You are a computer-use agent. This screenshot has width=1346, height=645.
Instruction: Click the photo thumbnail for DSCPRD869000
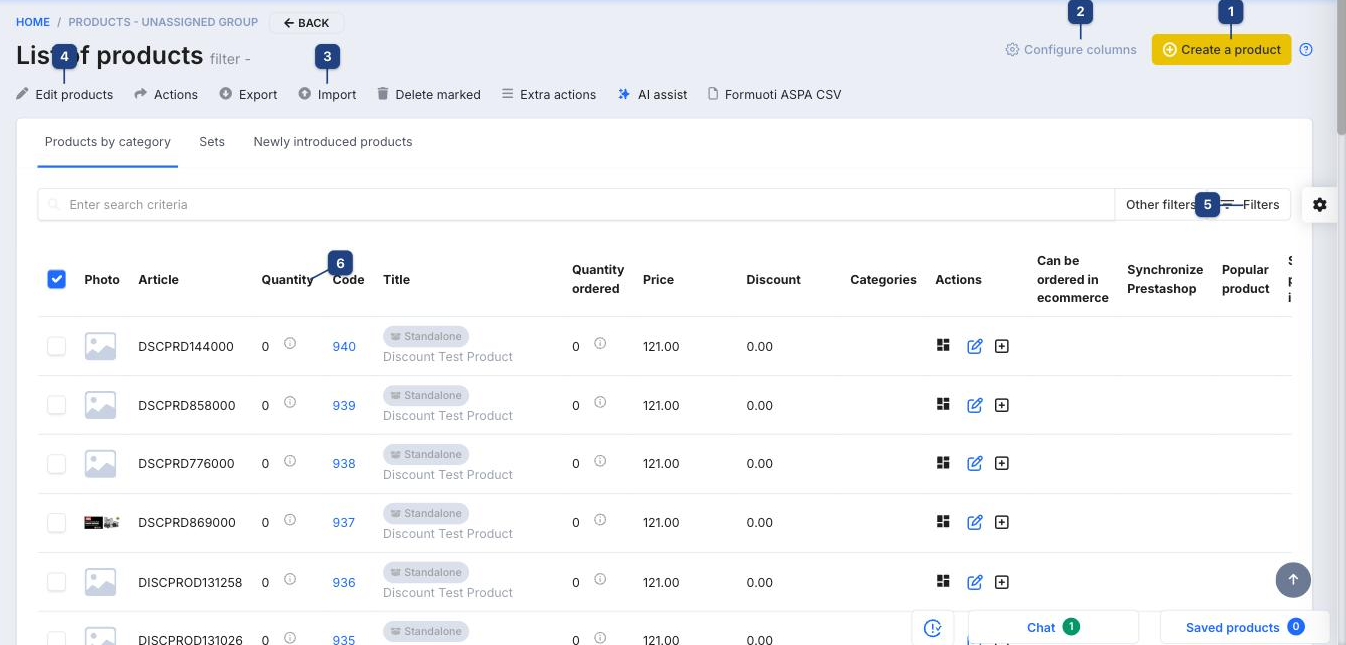[101, 522]
